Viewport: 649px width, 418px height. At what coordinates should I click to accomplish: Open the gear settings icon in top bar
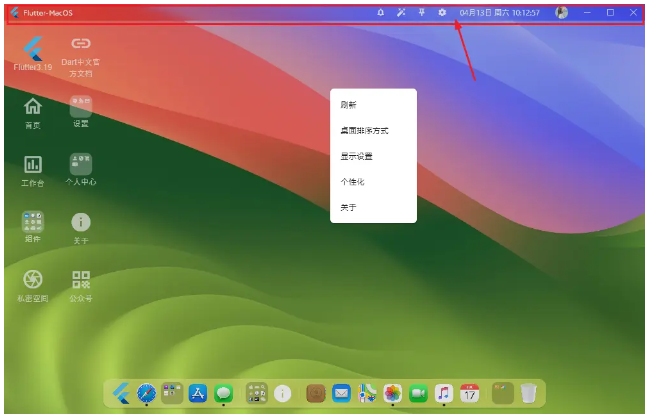[x=442, y=13]
